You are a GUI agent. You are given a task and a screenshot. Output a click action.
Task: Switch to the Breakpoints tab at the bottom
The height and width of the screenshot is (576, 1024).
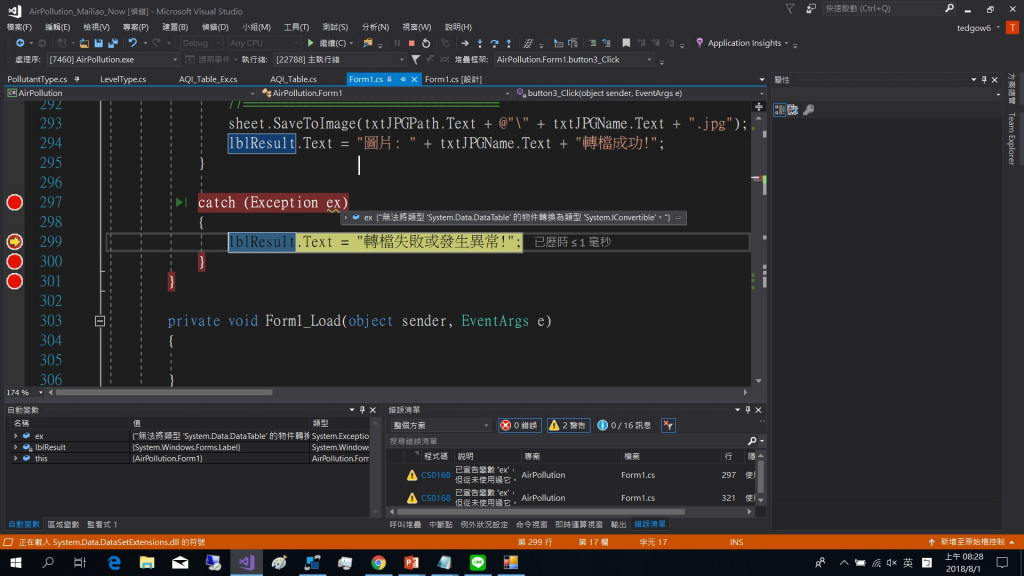click(441, 524)
